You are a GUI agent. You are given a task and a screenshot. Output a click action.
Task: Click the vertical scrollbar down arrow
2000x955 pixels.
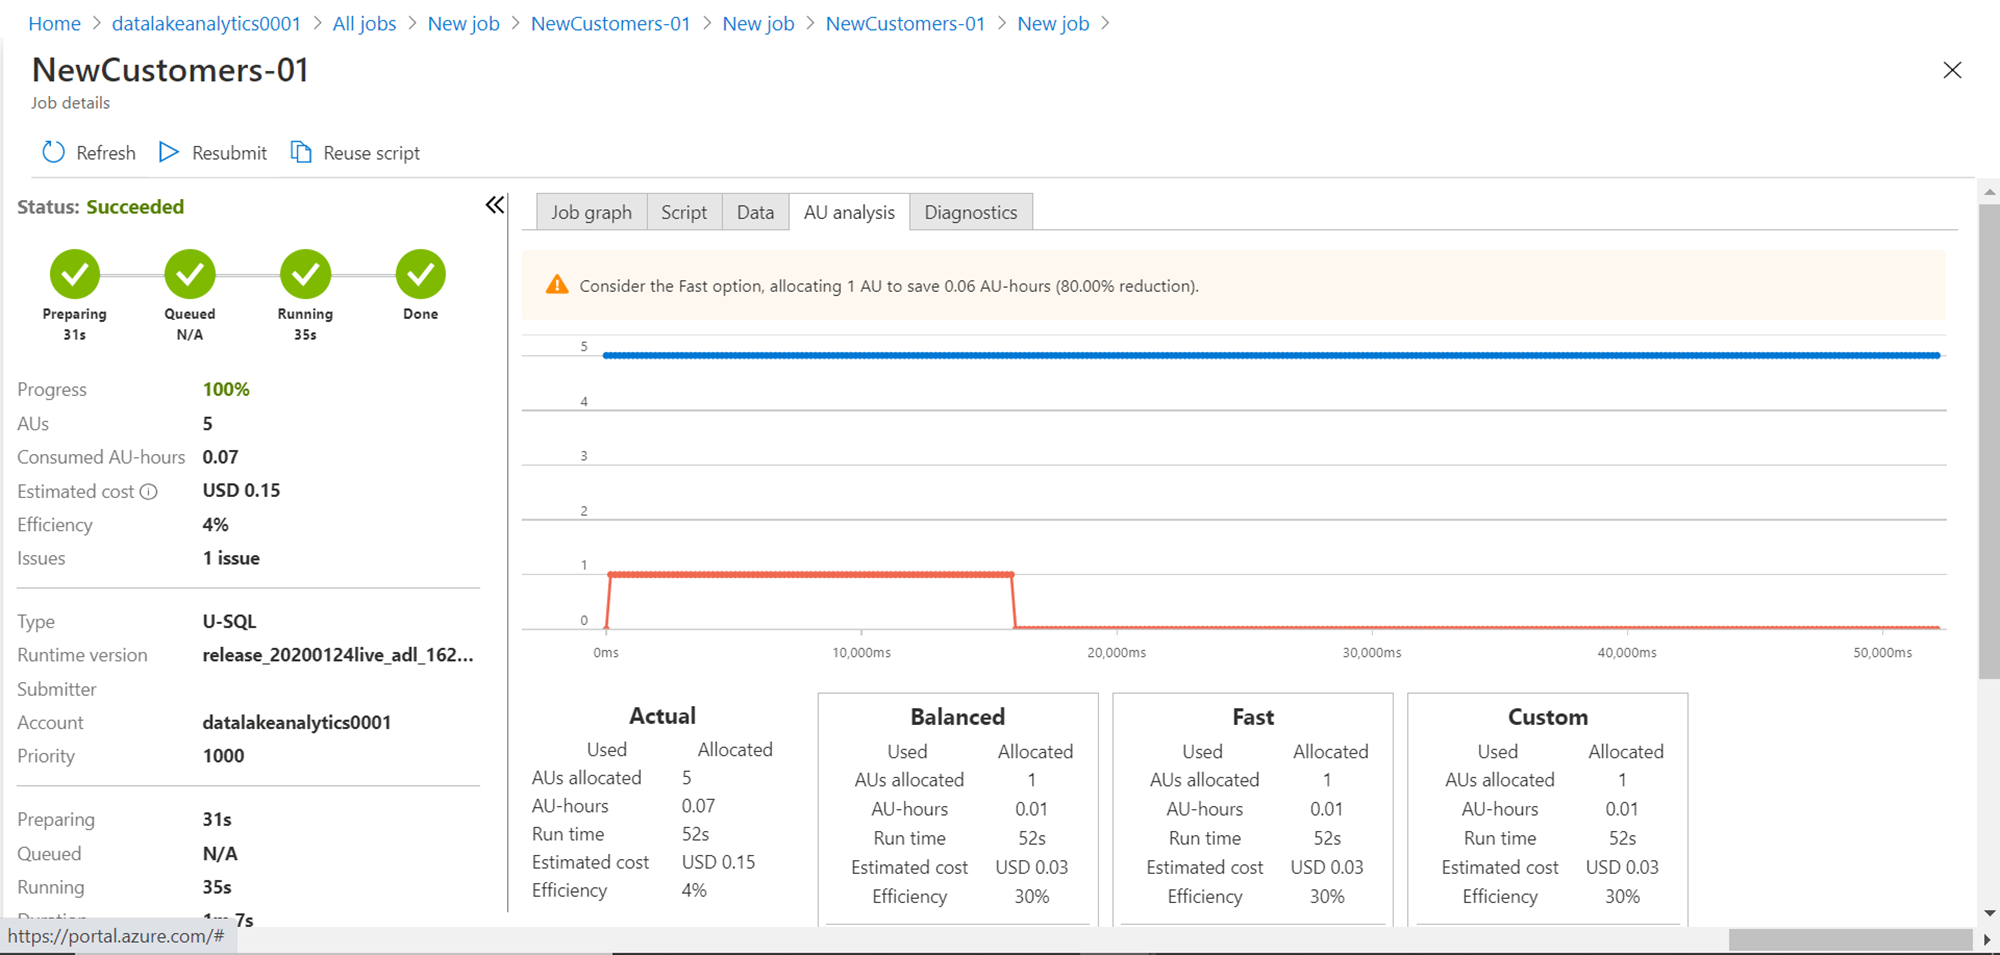1989,913
